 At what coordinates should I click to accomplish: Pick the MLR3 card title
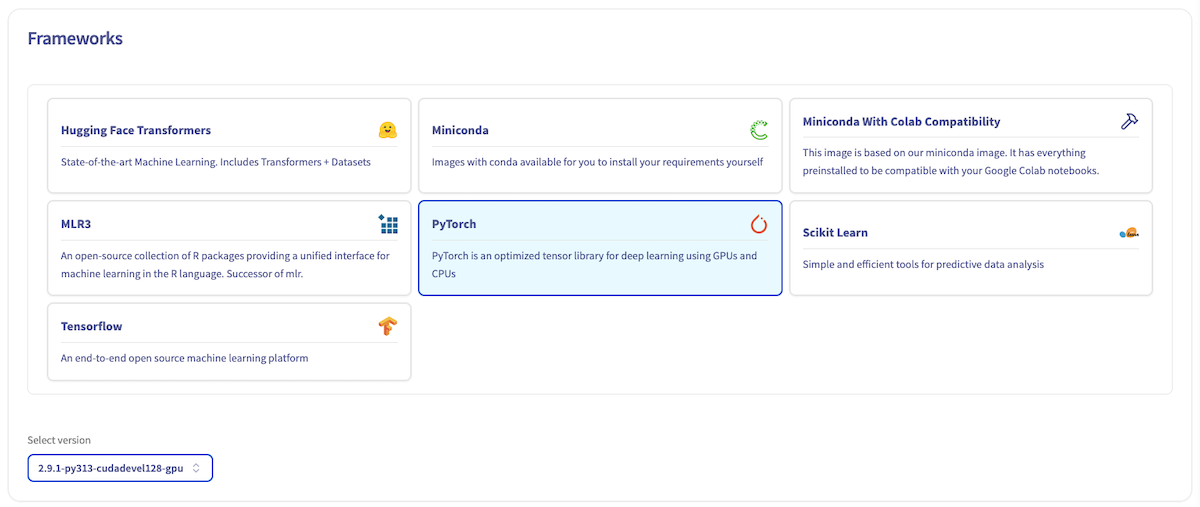[x=76, y=224]
